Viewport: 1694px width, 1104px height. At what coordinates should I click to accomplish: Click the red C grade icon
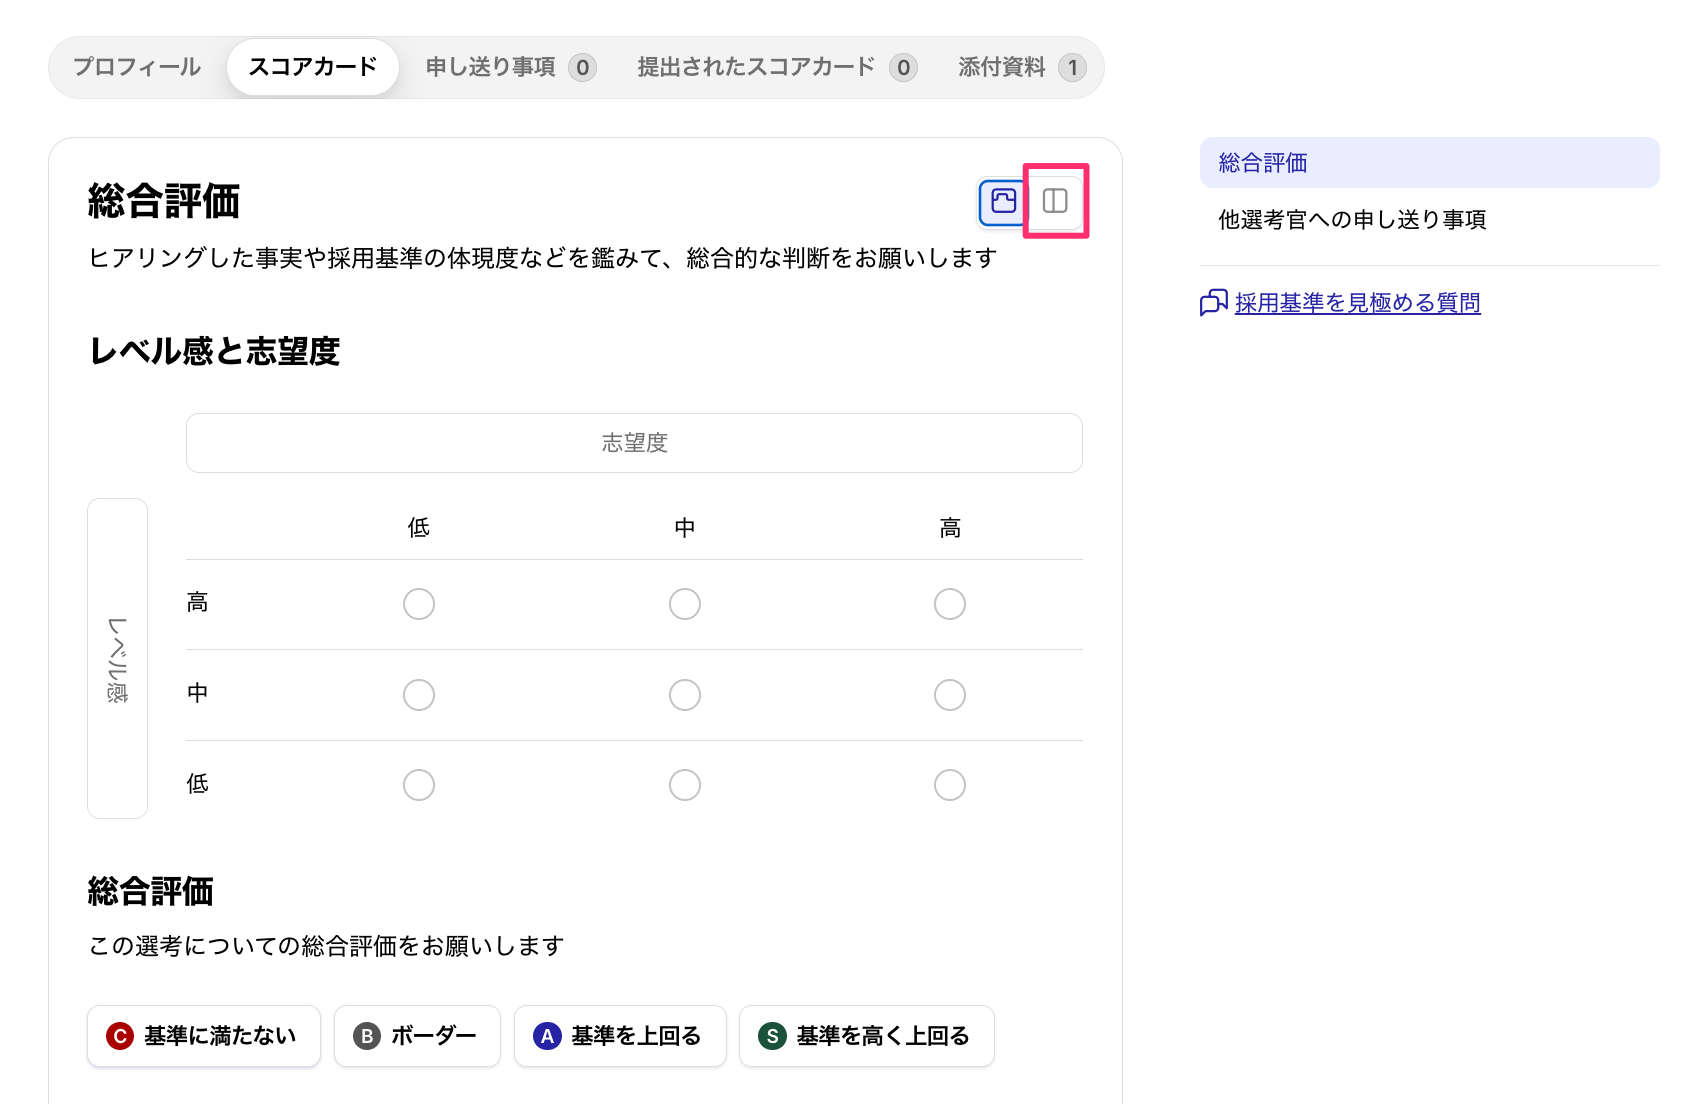tap(120, 1036)
